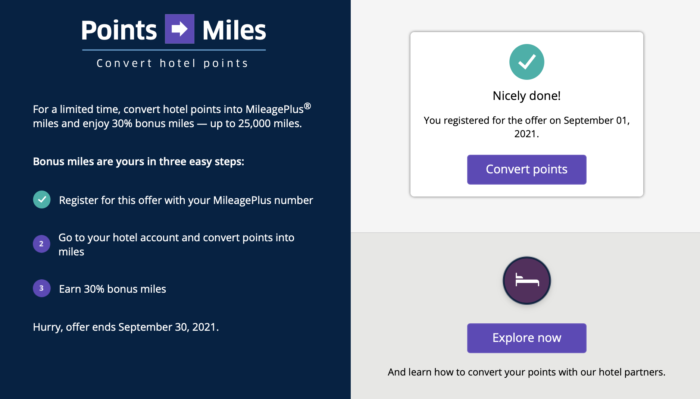Click the Bonus miles three easy steps heading
The width and height of the screenshot is (700, 399).
(138, 161)
